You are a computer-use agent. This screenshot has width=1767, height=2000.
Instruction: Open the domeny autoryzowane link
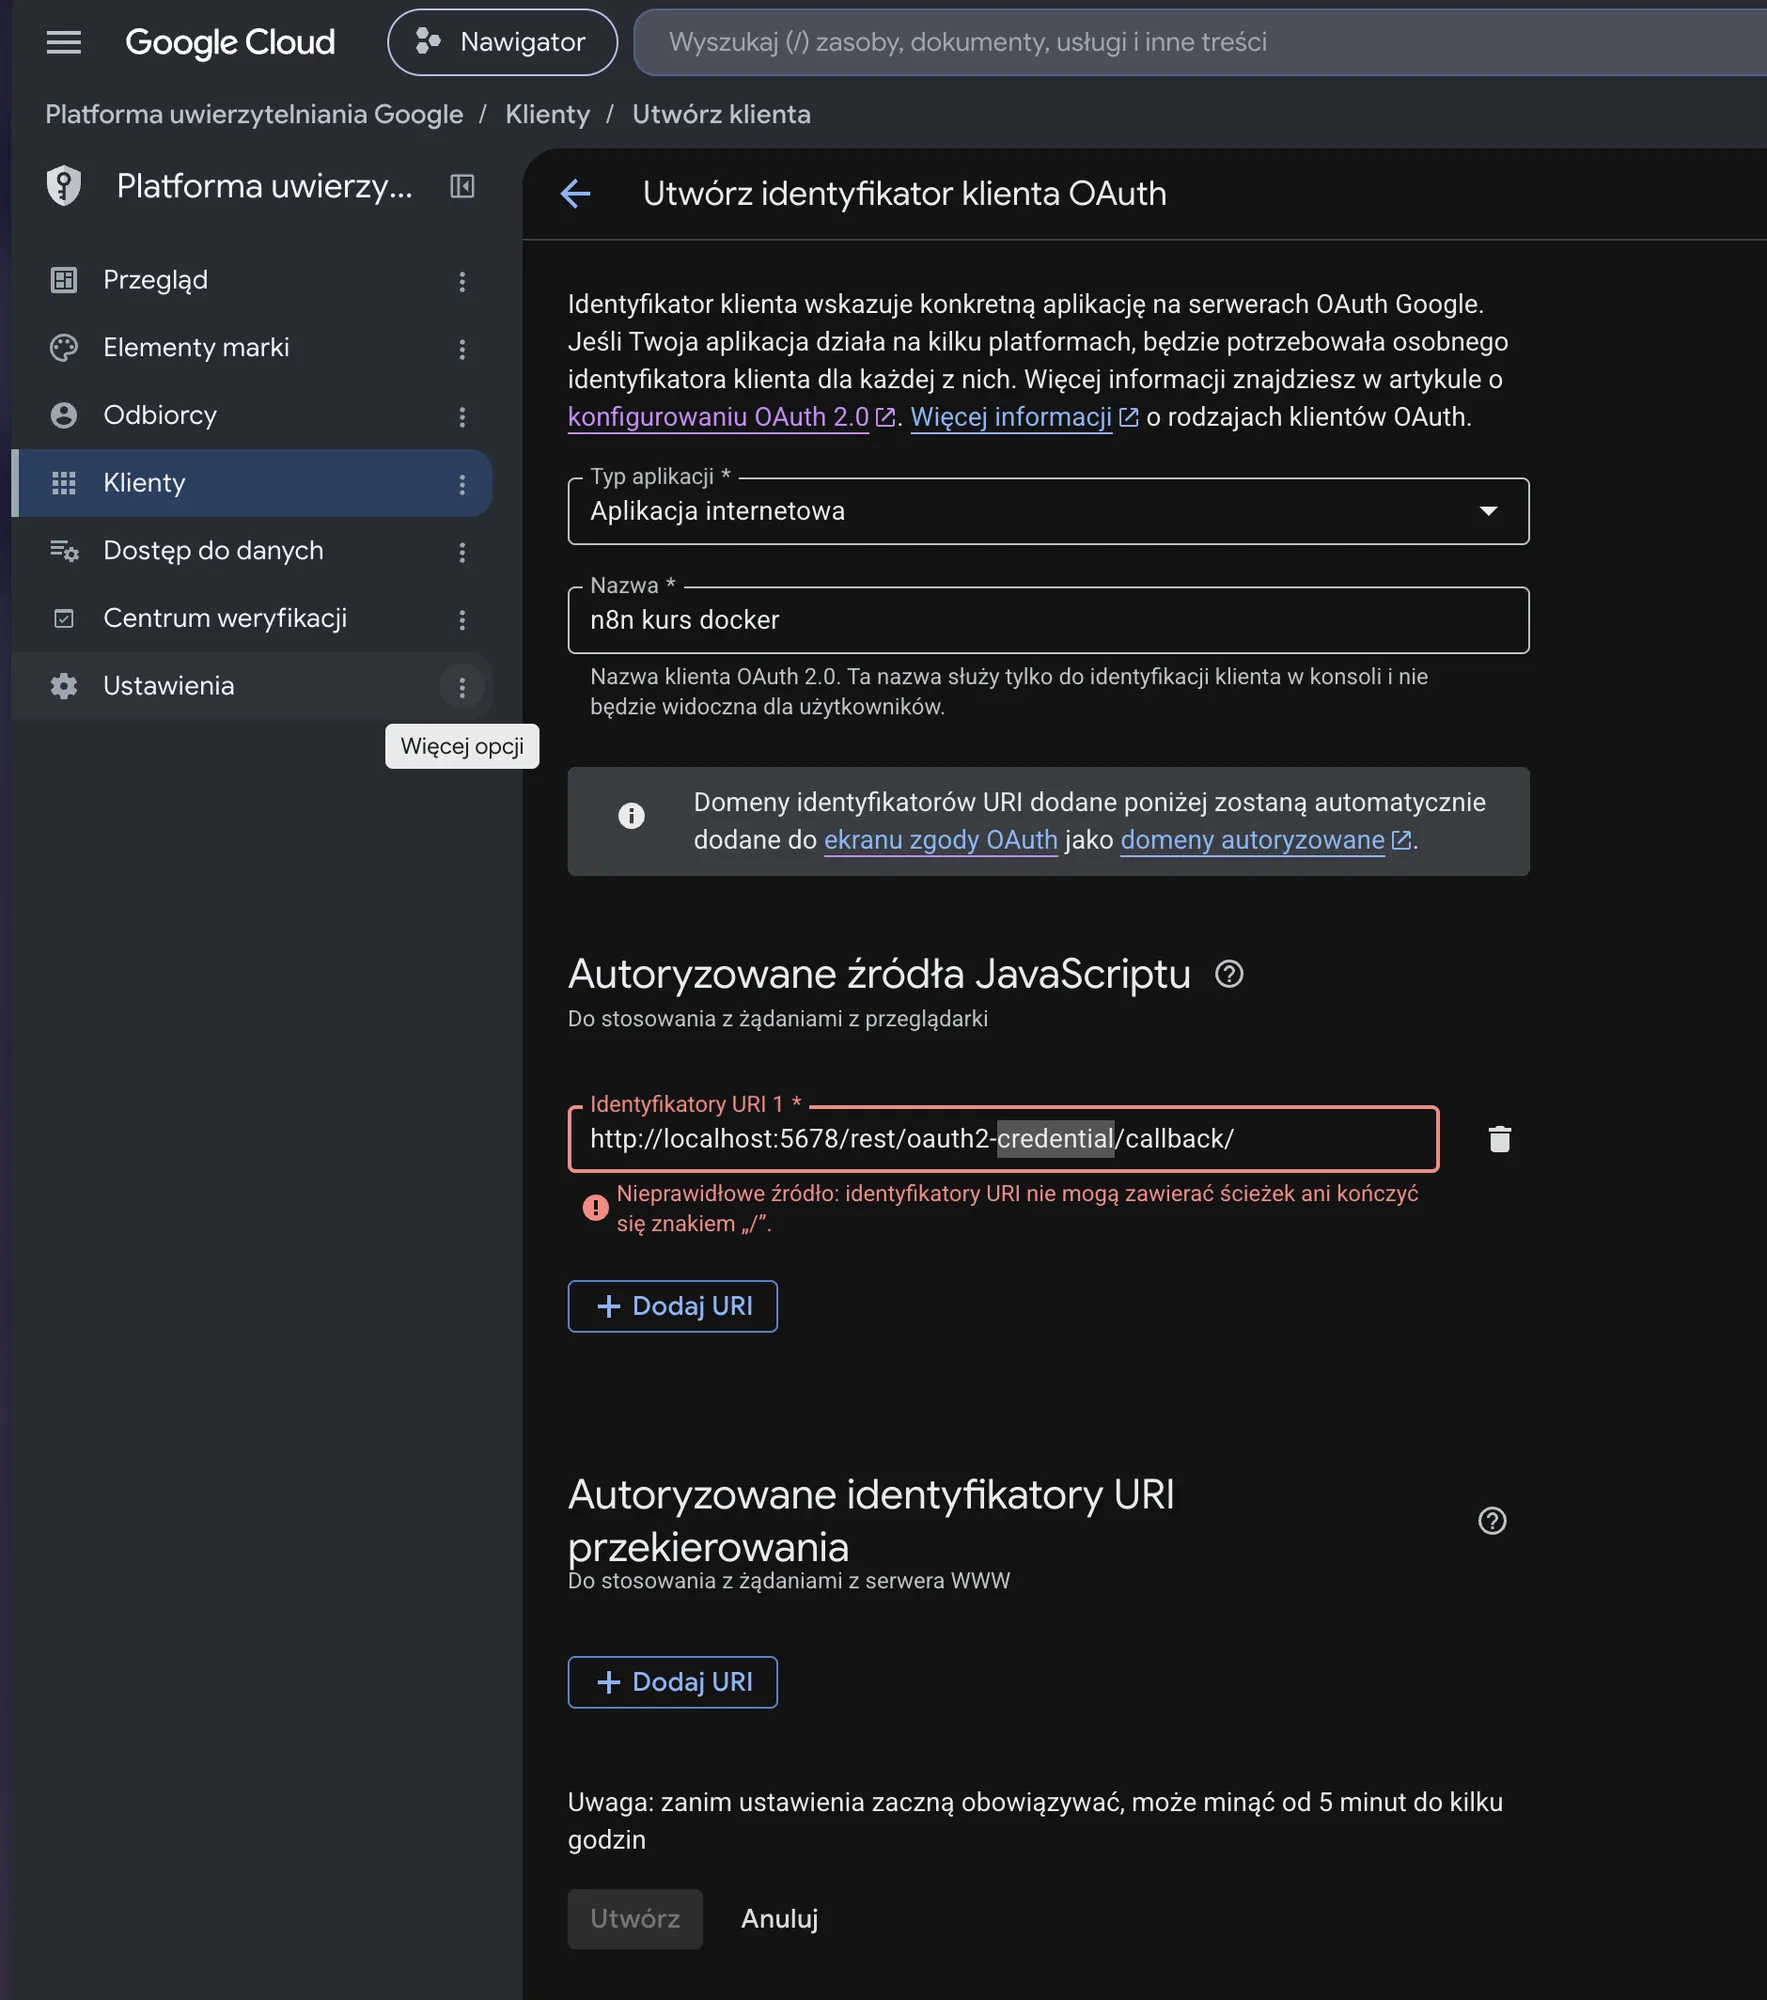coord(1265,840)
